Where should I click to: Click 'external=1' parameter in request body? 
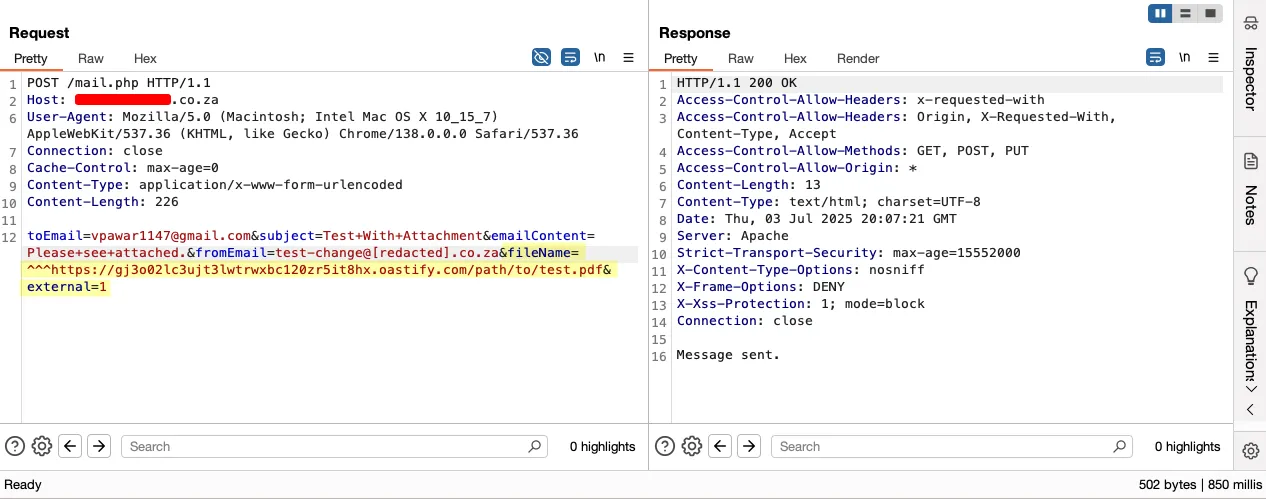tap(67, 287)
